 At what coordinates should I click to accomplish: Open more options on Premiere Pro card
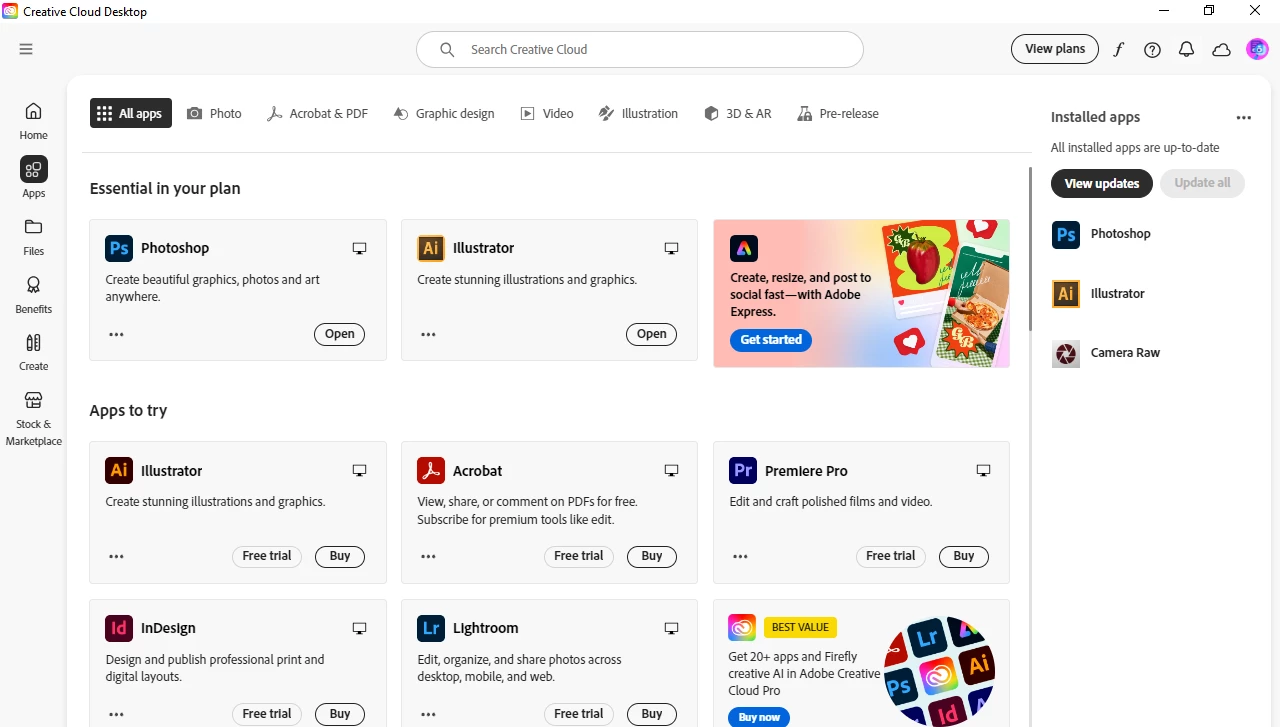click(x=740, y=557)
